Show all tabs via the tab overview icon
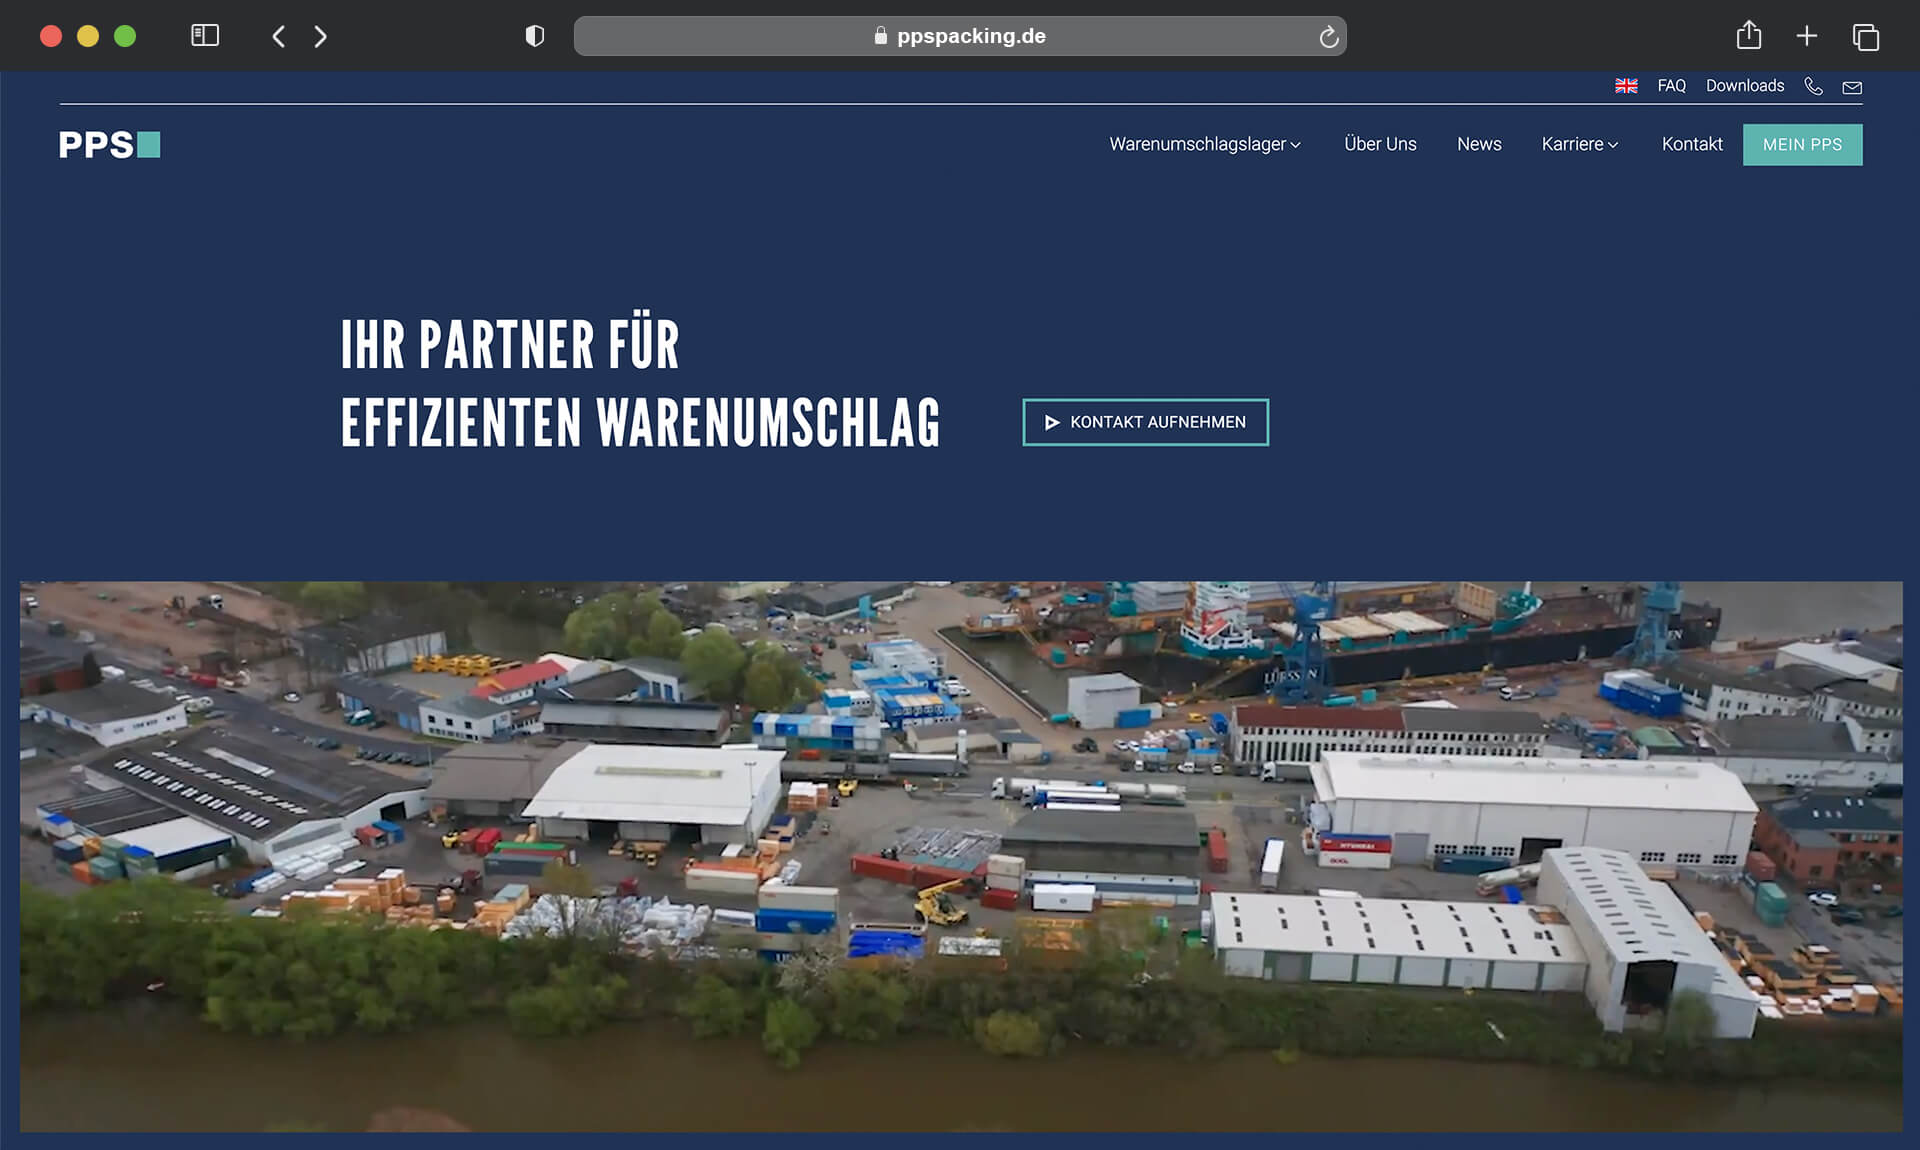 coord(1866,36)
